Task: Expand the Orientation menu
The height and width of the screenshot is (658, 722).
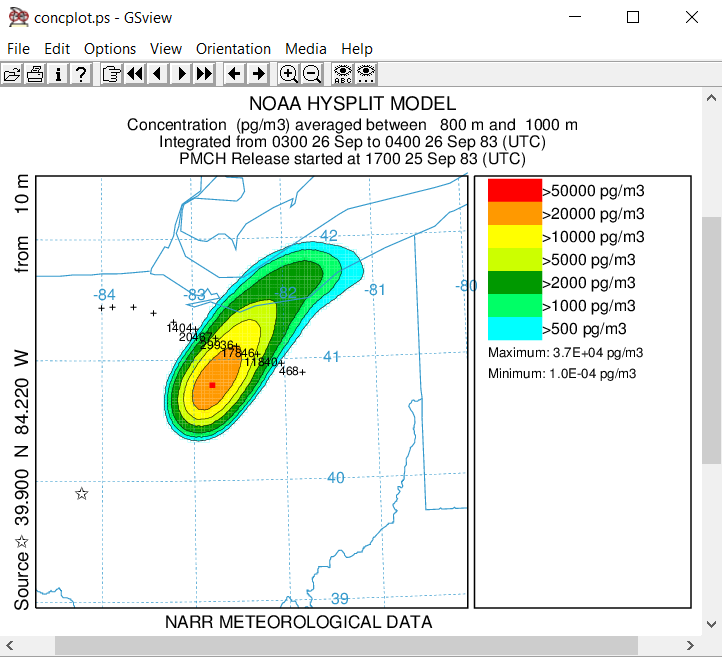Action: [x=233, y=49]
